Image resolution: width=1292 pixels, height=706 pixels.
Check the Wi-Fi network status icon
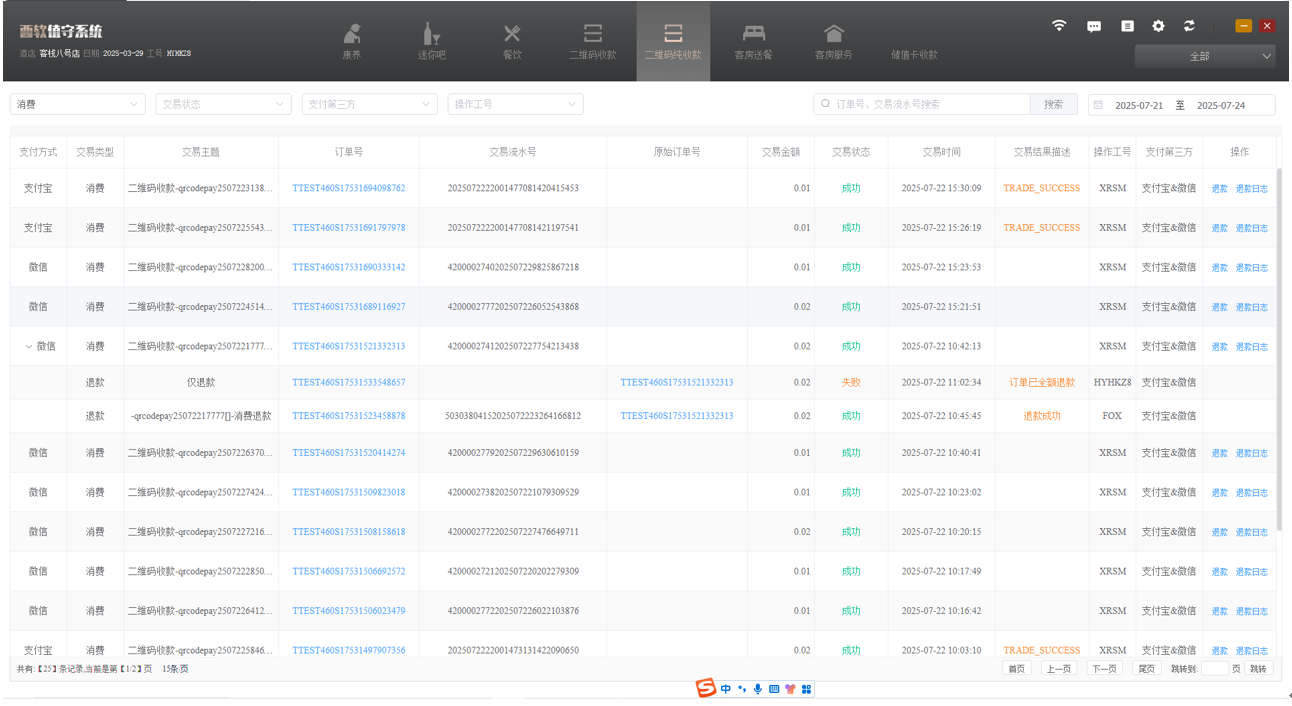click(x=1060, y=26)
